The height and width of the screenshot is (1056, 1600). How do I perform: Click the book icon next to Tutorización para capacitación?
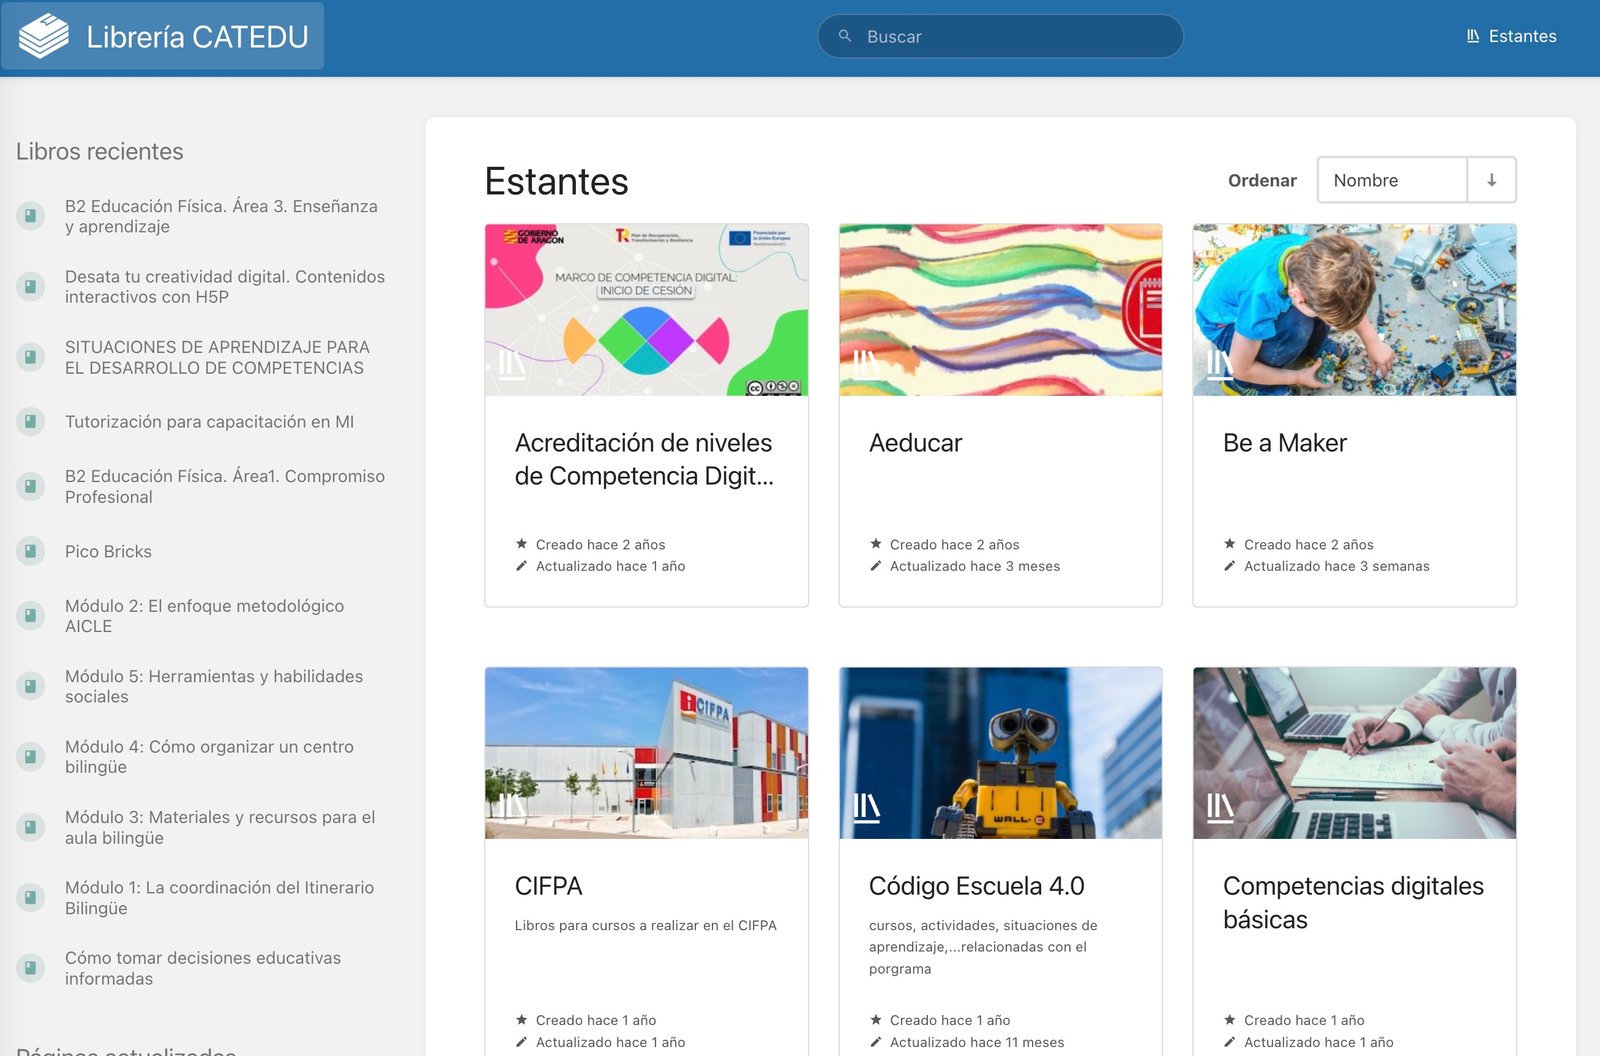pos(30,422)
